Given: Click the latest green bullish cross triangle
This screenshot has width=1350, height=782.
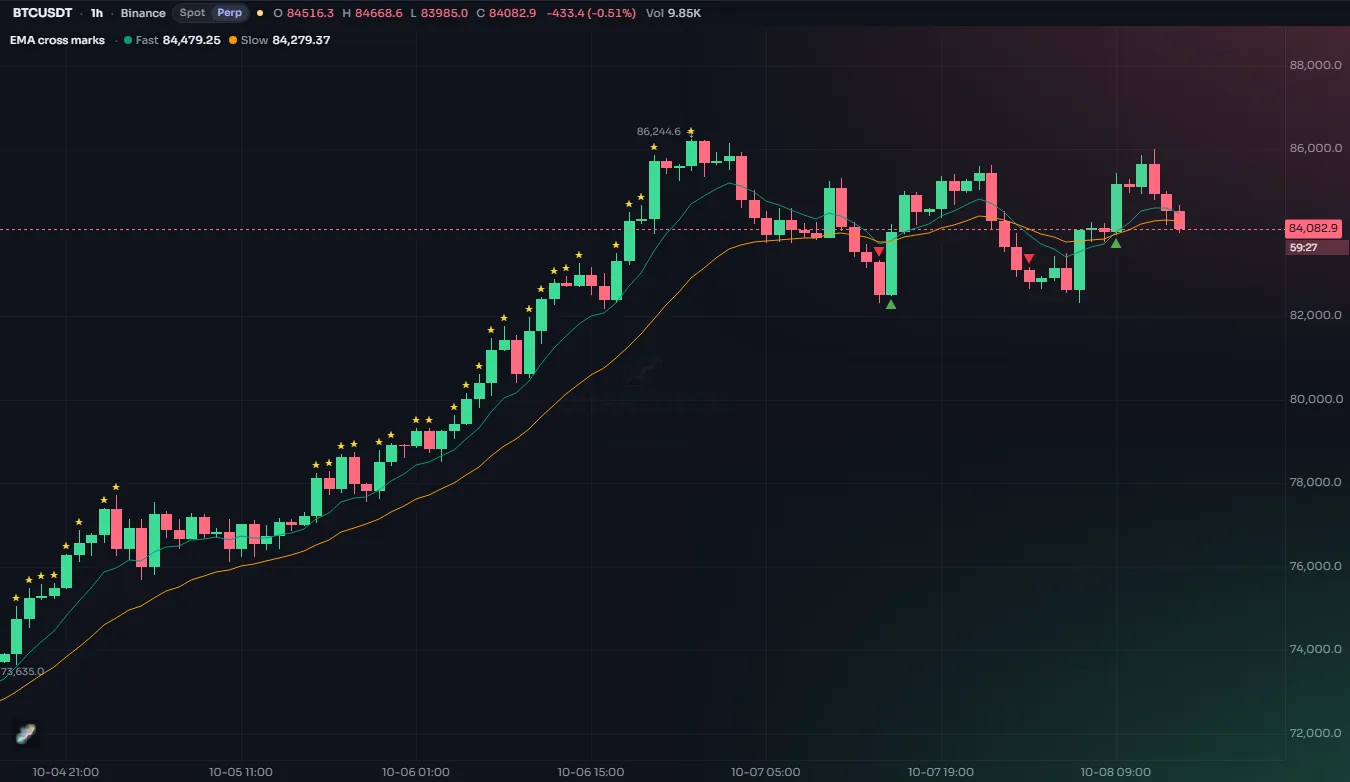Looking at the screenshot, I should tap(1116, 243).
